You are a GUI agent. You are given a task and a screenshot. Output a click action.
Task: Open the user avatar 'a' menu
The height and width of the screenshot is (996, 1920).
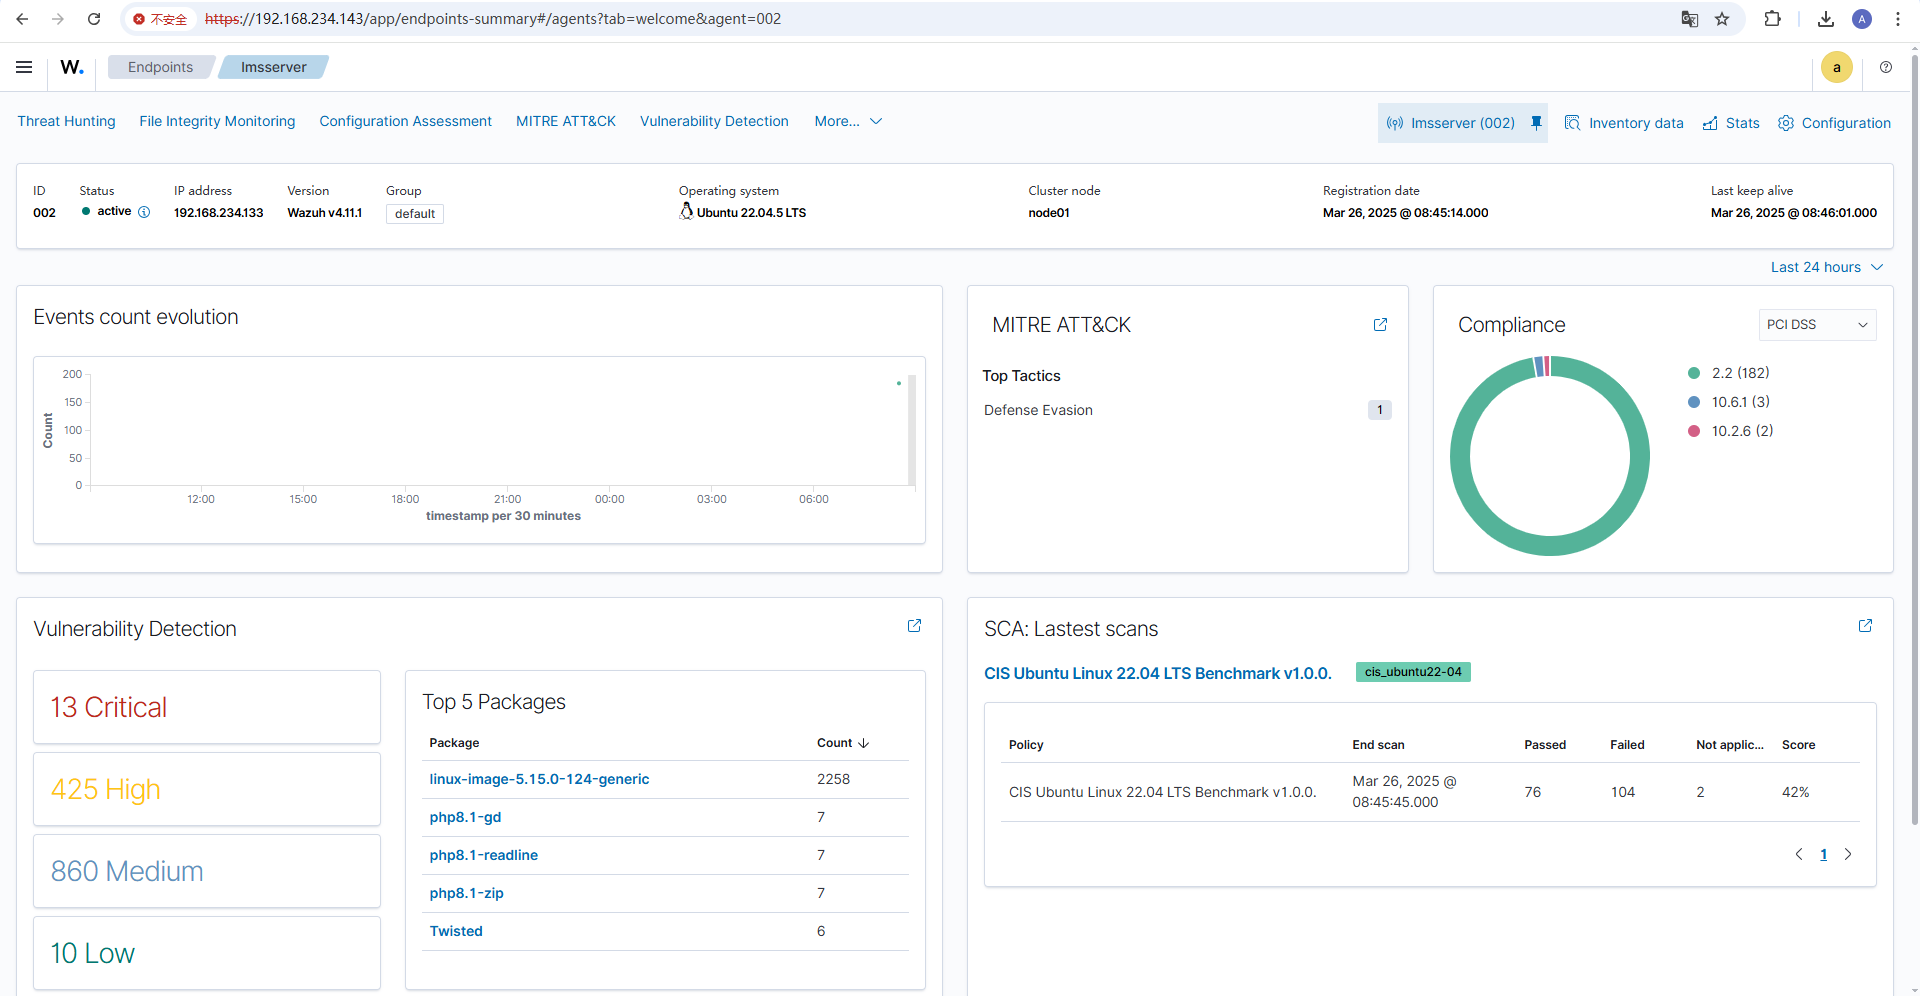1837,67
